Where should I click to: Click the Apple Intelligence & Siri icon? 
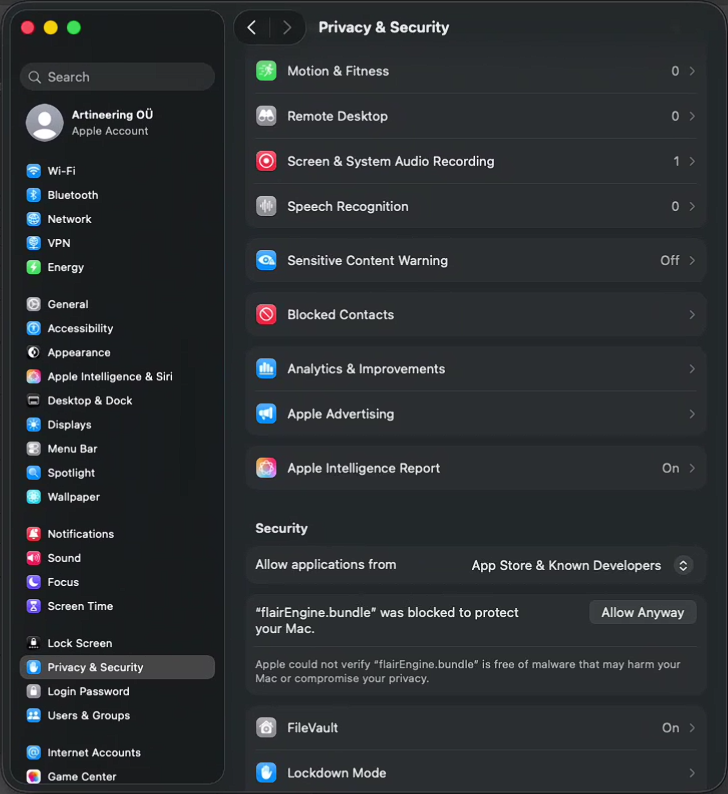[x=33, y=377]
